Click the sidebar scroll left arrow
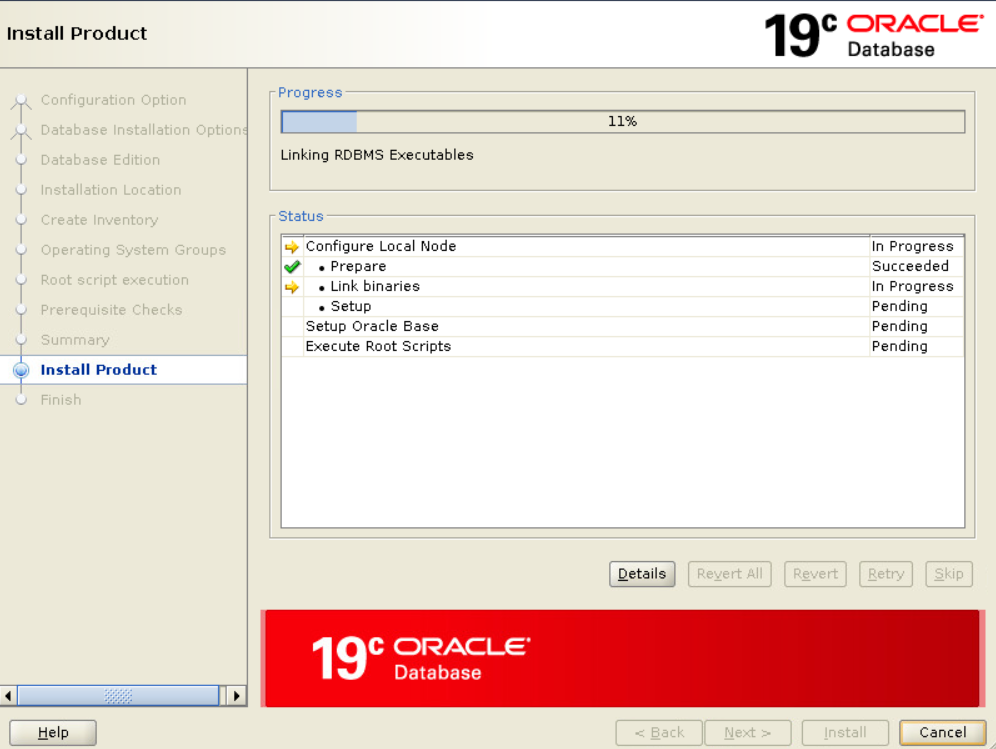This screenshot has width=996, height=749. click(x=8, y=696)
